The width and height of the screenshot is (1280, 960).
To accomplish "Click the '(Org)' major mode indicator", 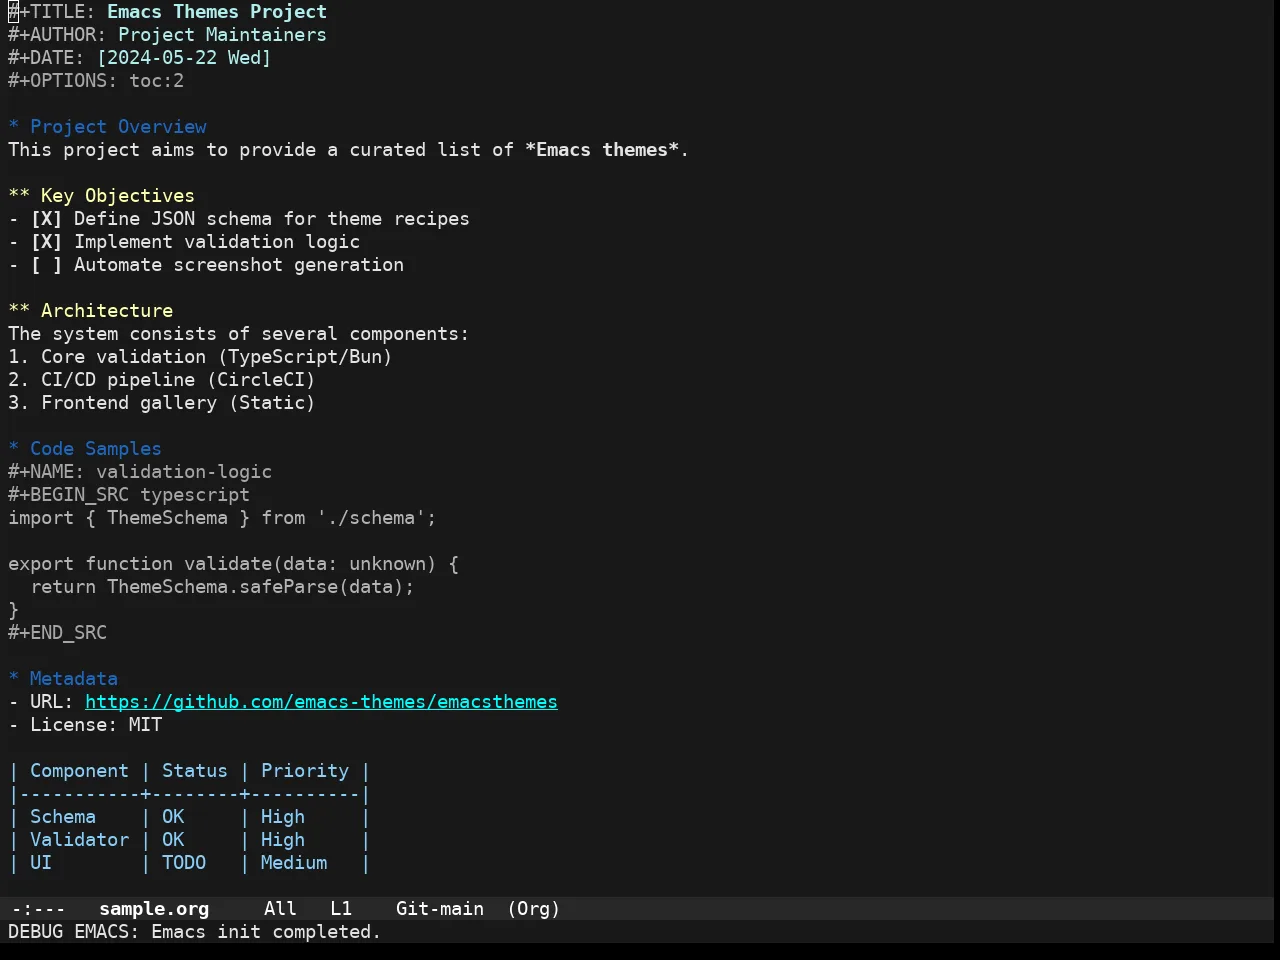I will [x=533, y=909].
